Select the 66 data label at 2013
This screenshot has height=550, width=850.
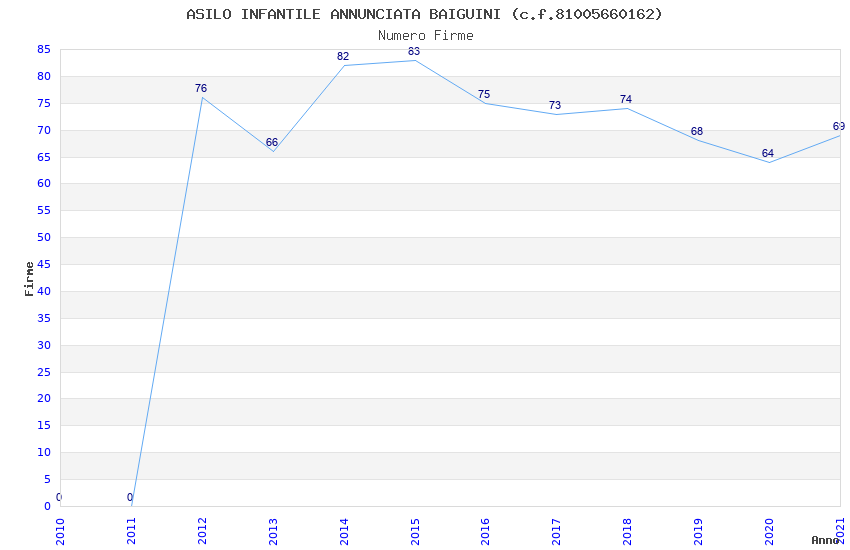click(x=272, y=142)
